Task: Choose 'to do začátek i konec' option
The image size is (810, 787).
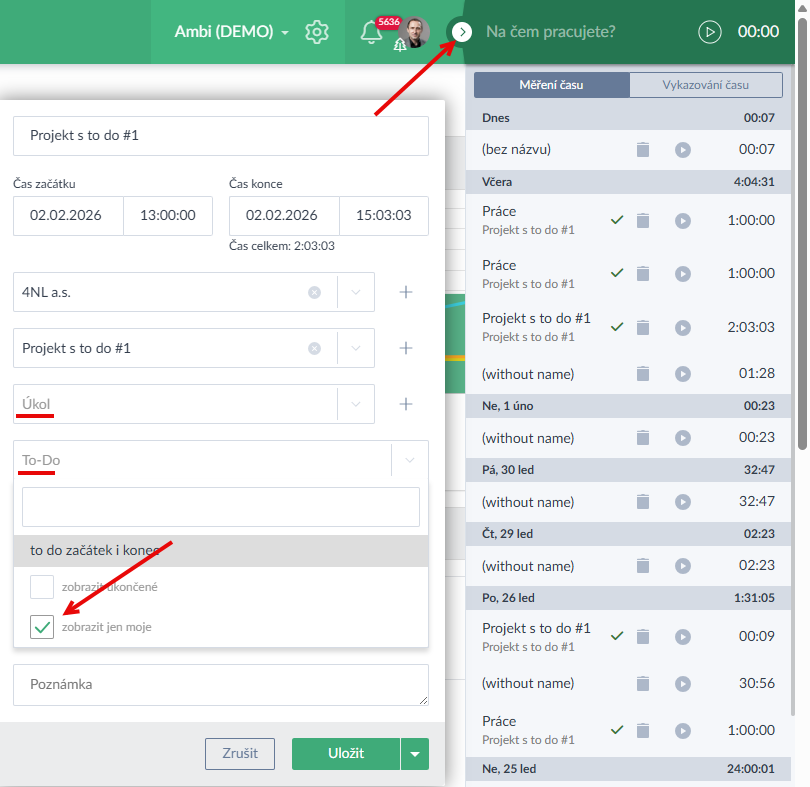Action: tap(220, 550)
